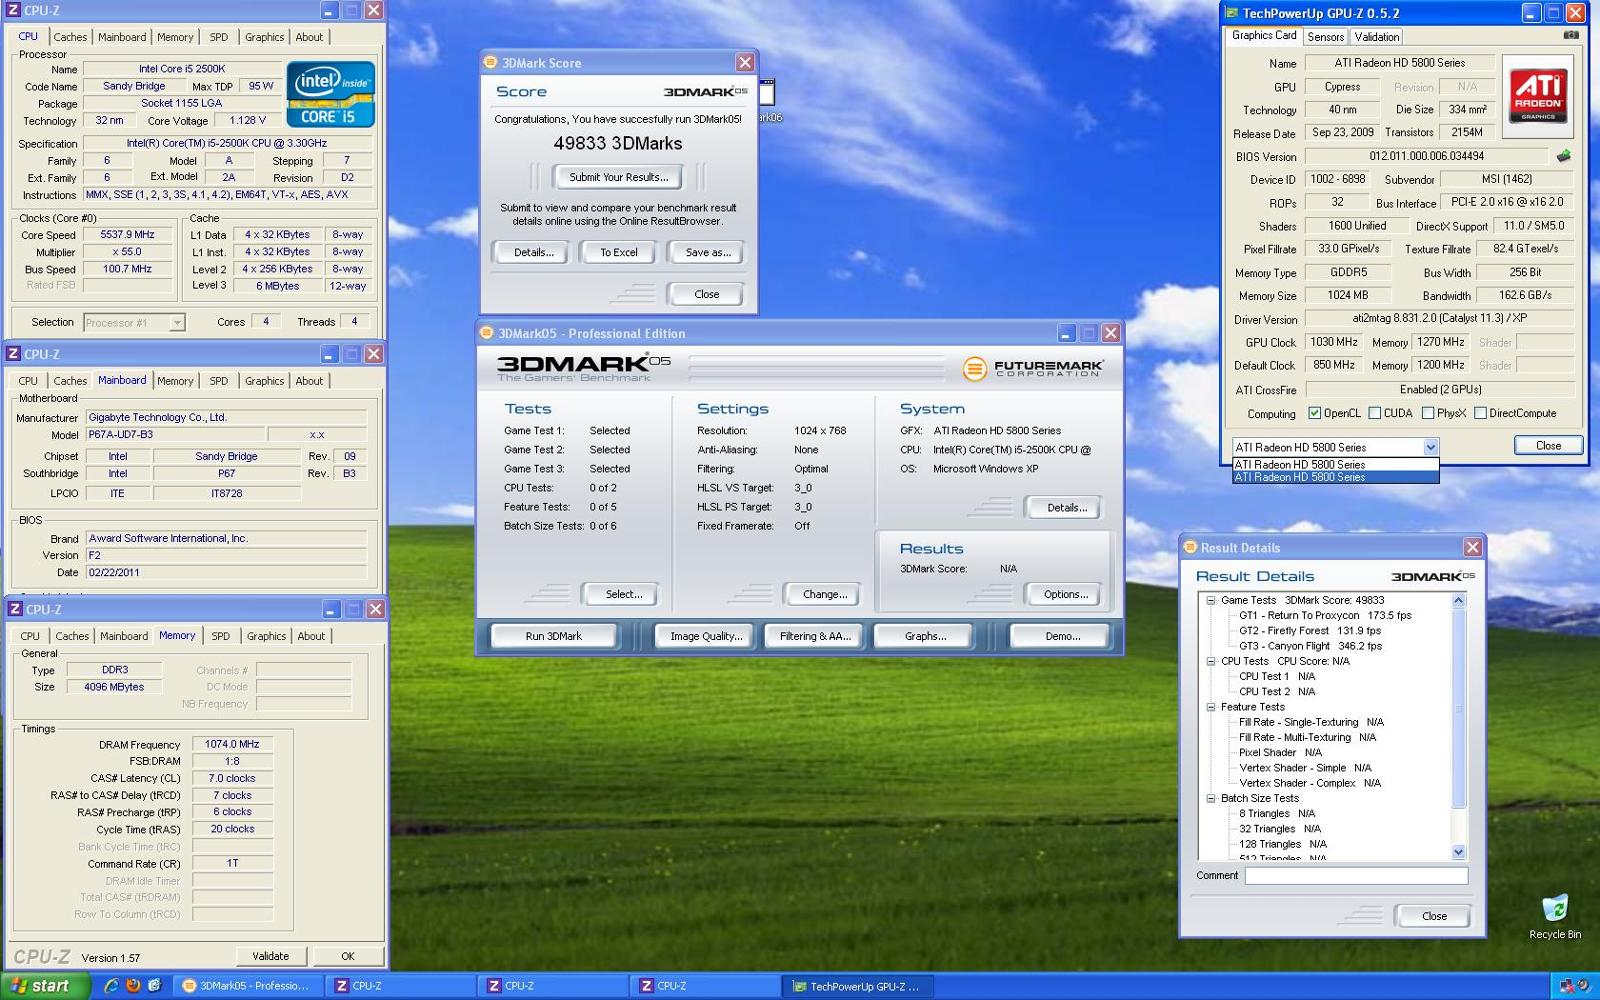Select GT1 - Return To Proxycon result row
Image resolution: width=1600 pixels, height=1000 pixels.
point(1325,616)
